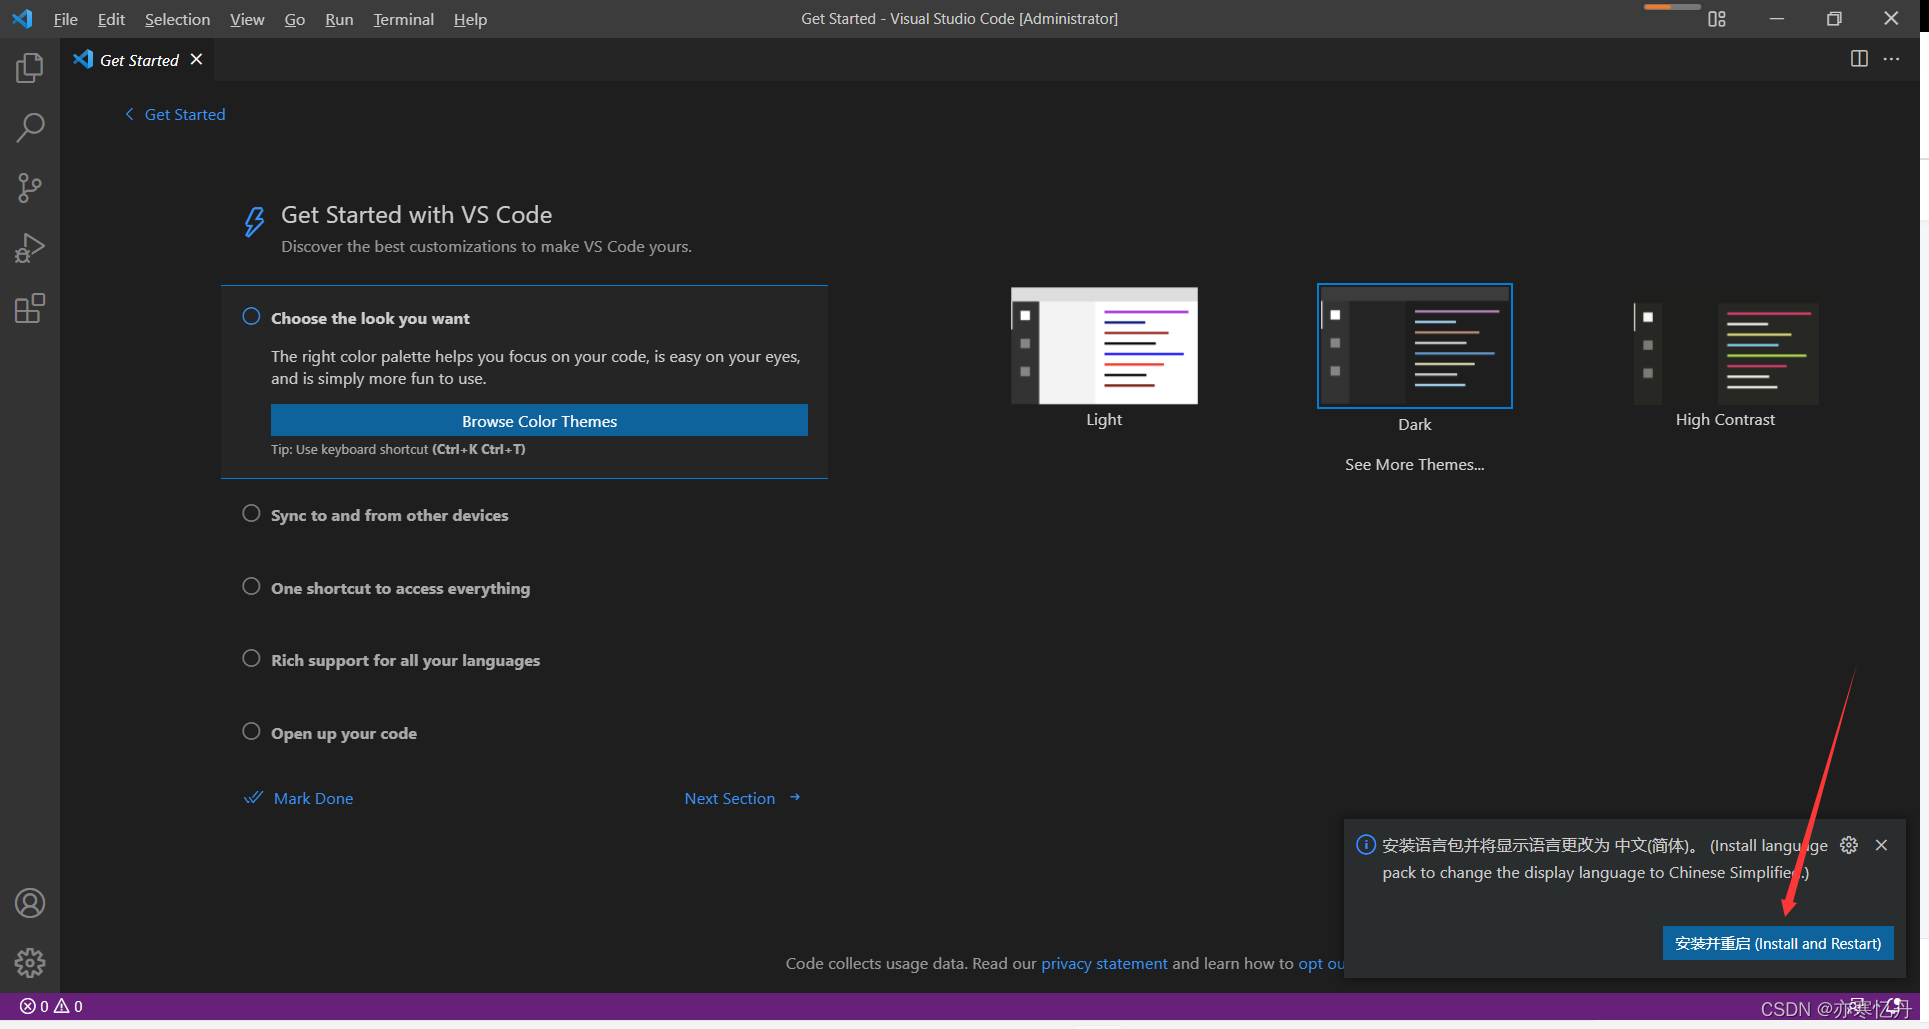Click Browse Color Themes button
Screen dimensions: 1929x1029
click(539, 421)
